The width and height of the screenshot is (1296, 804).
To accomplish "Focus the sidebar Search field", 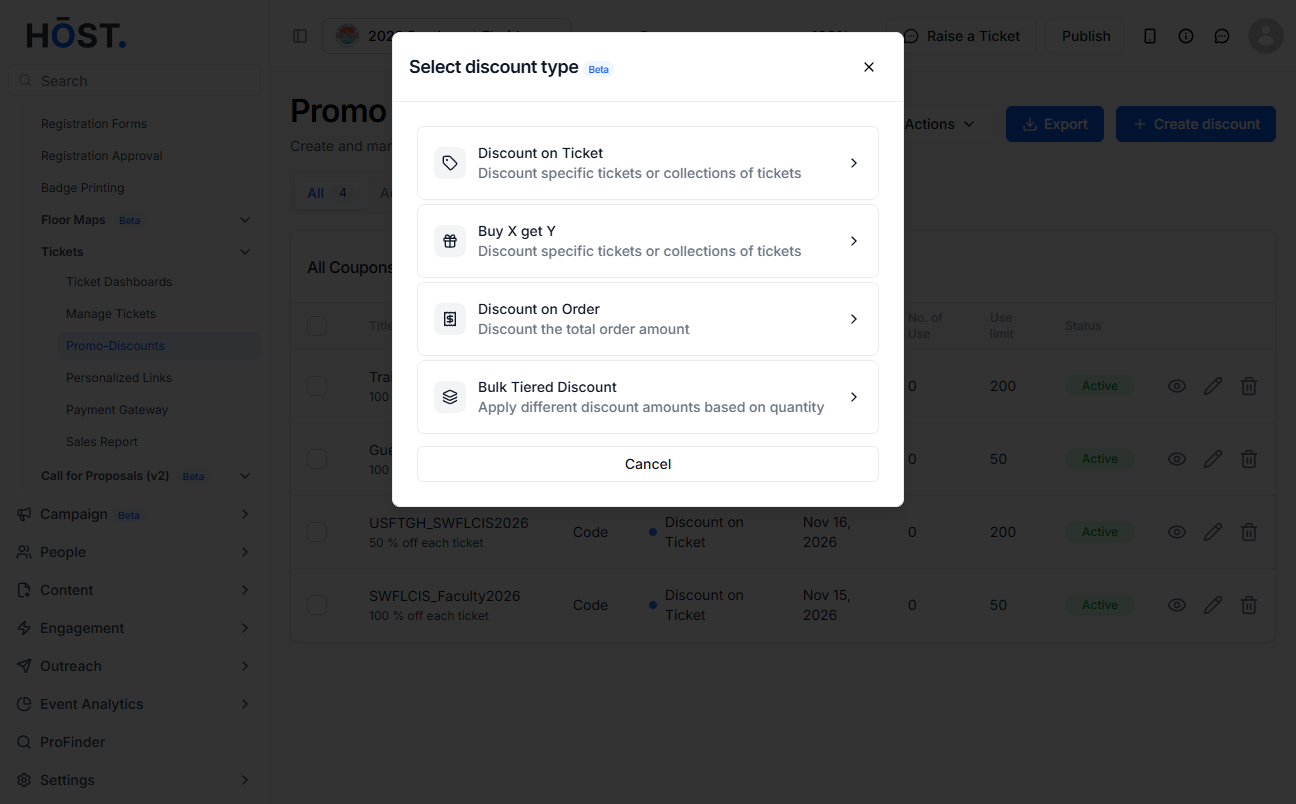I will [x=134, y=81].
